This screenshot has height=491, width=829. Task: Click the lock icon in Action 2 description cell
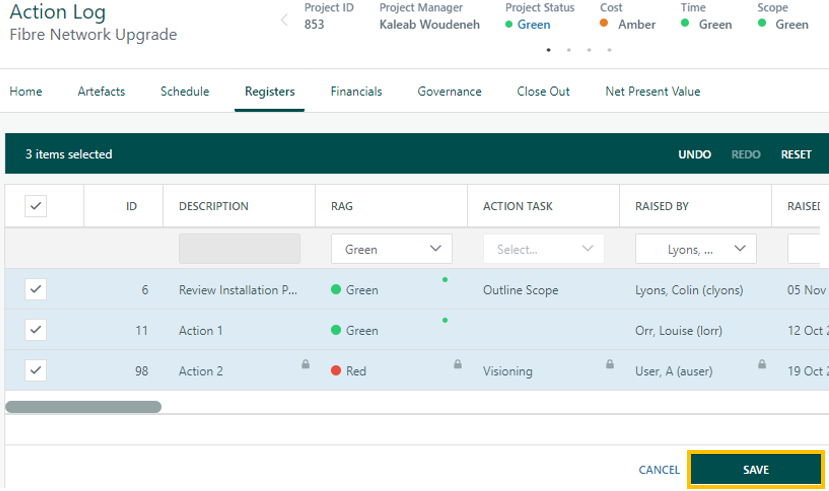(x=306, y=364)
